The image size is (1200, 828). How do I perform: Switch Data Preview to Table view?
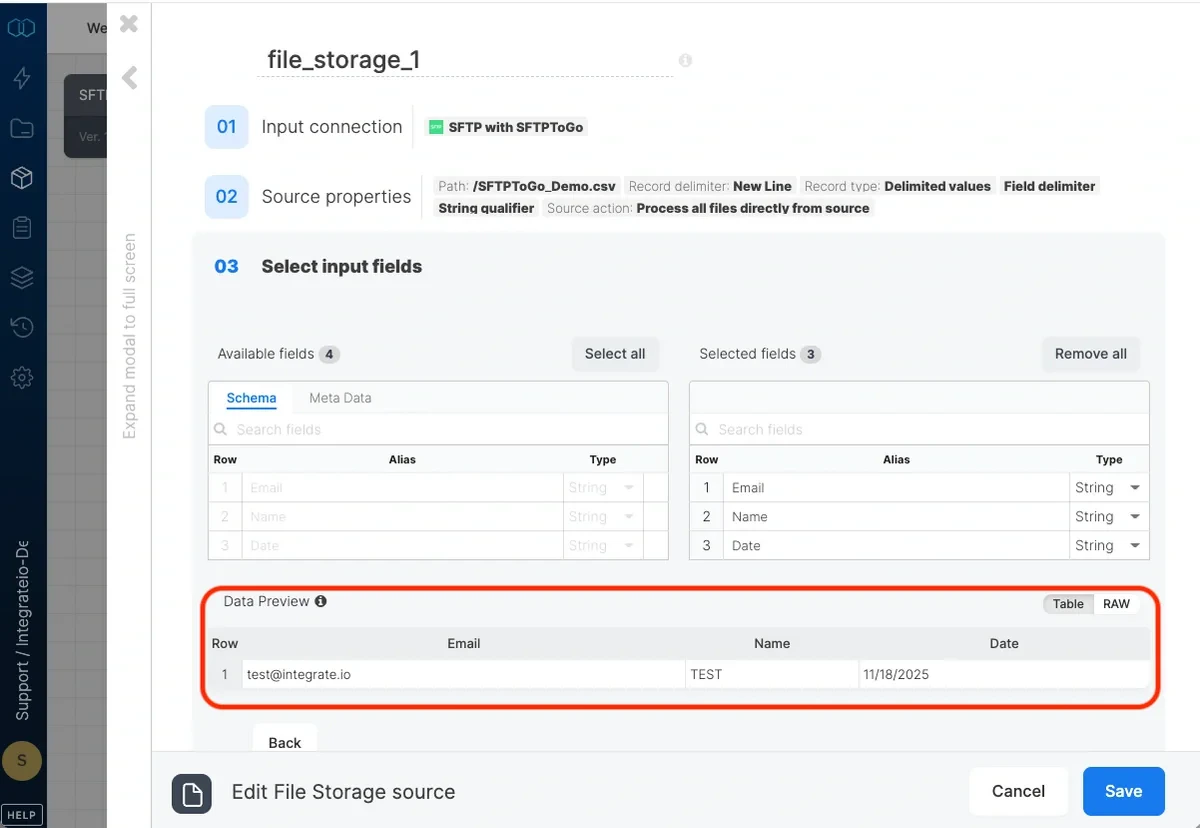coord(1067,603)
